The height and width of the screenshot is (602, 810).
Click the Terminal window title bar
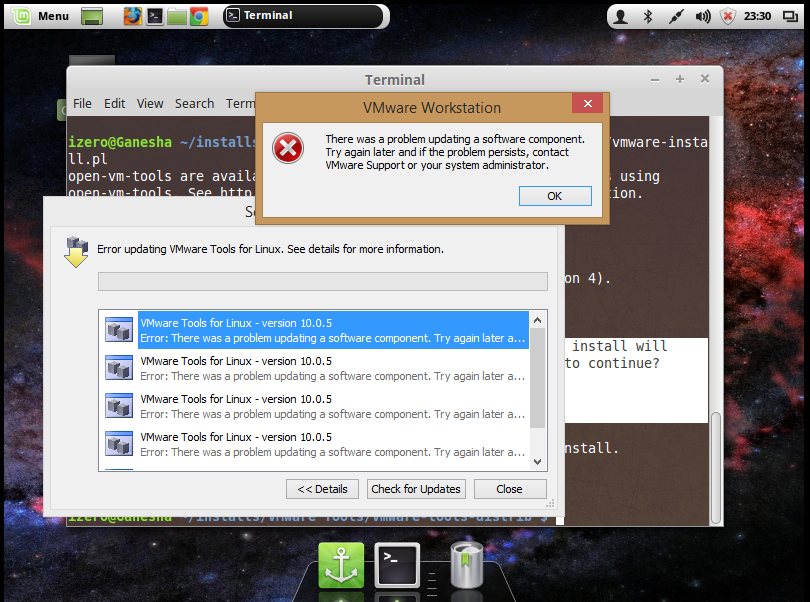pos(395,80)
